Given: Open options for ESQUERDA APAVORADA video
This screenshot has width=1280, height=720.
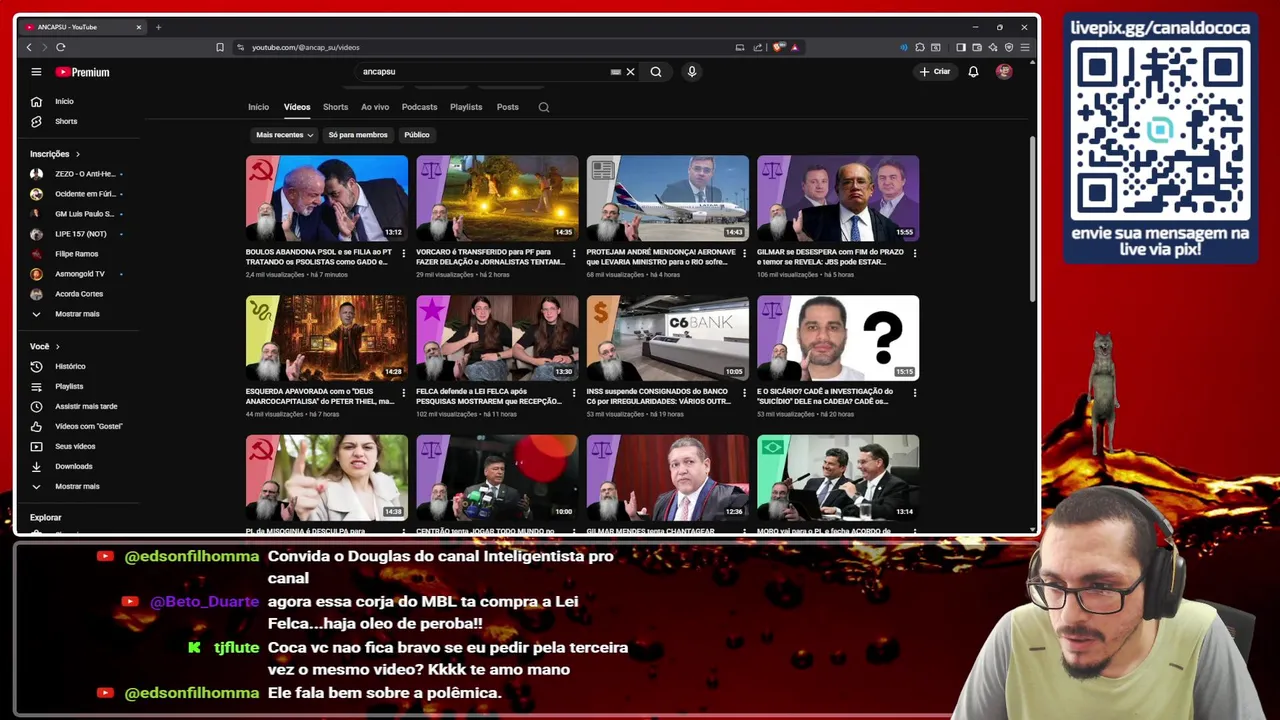Looking at the screenshot, I should (404, 394).
